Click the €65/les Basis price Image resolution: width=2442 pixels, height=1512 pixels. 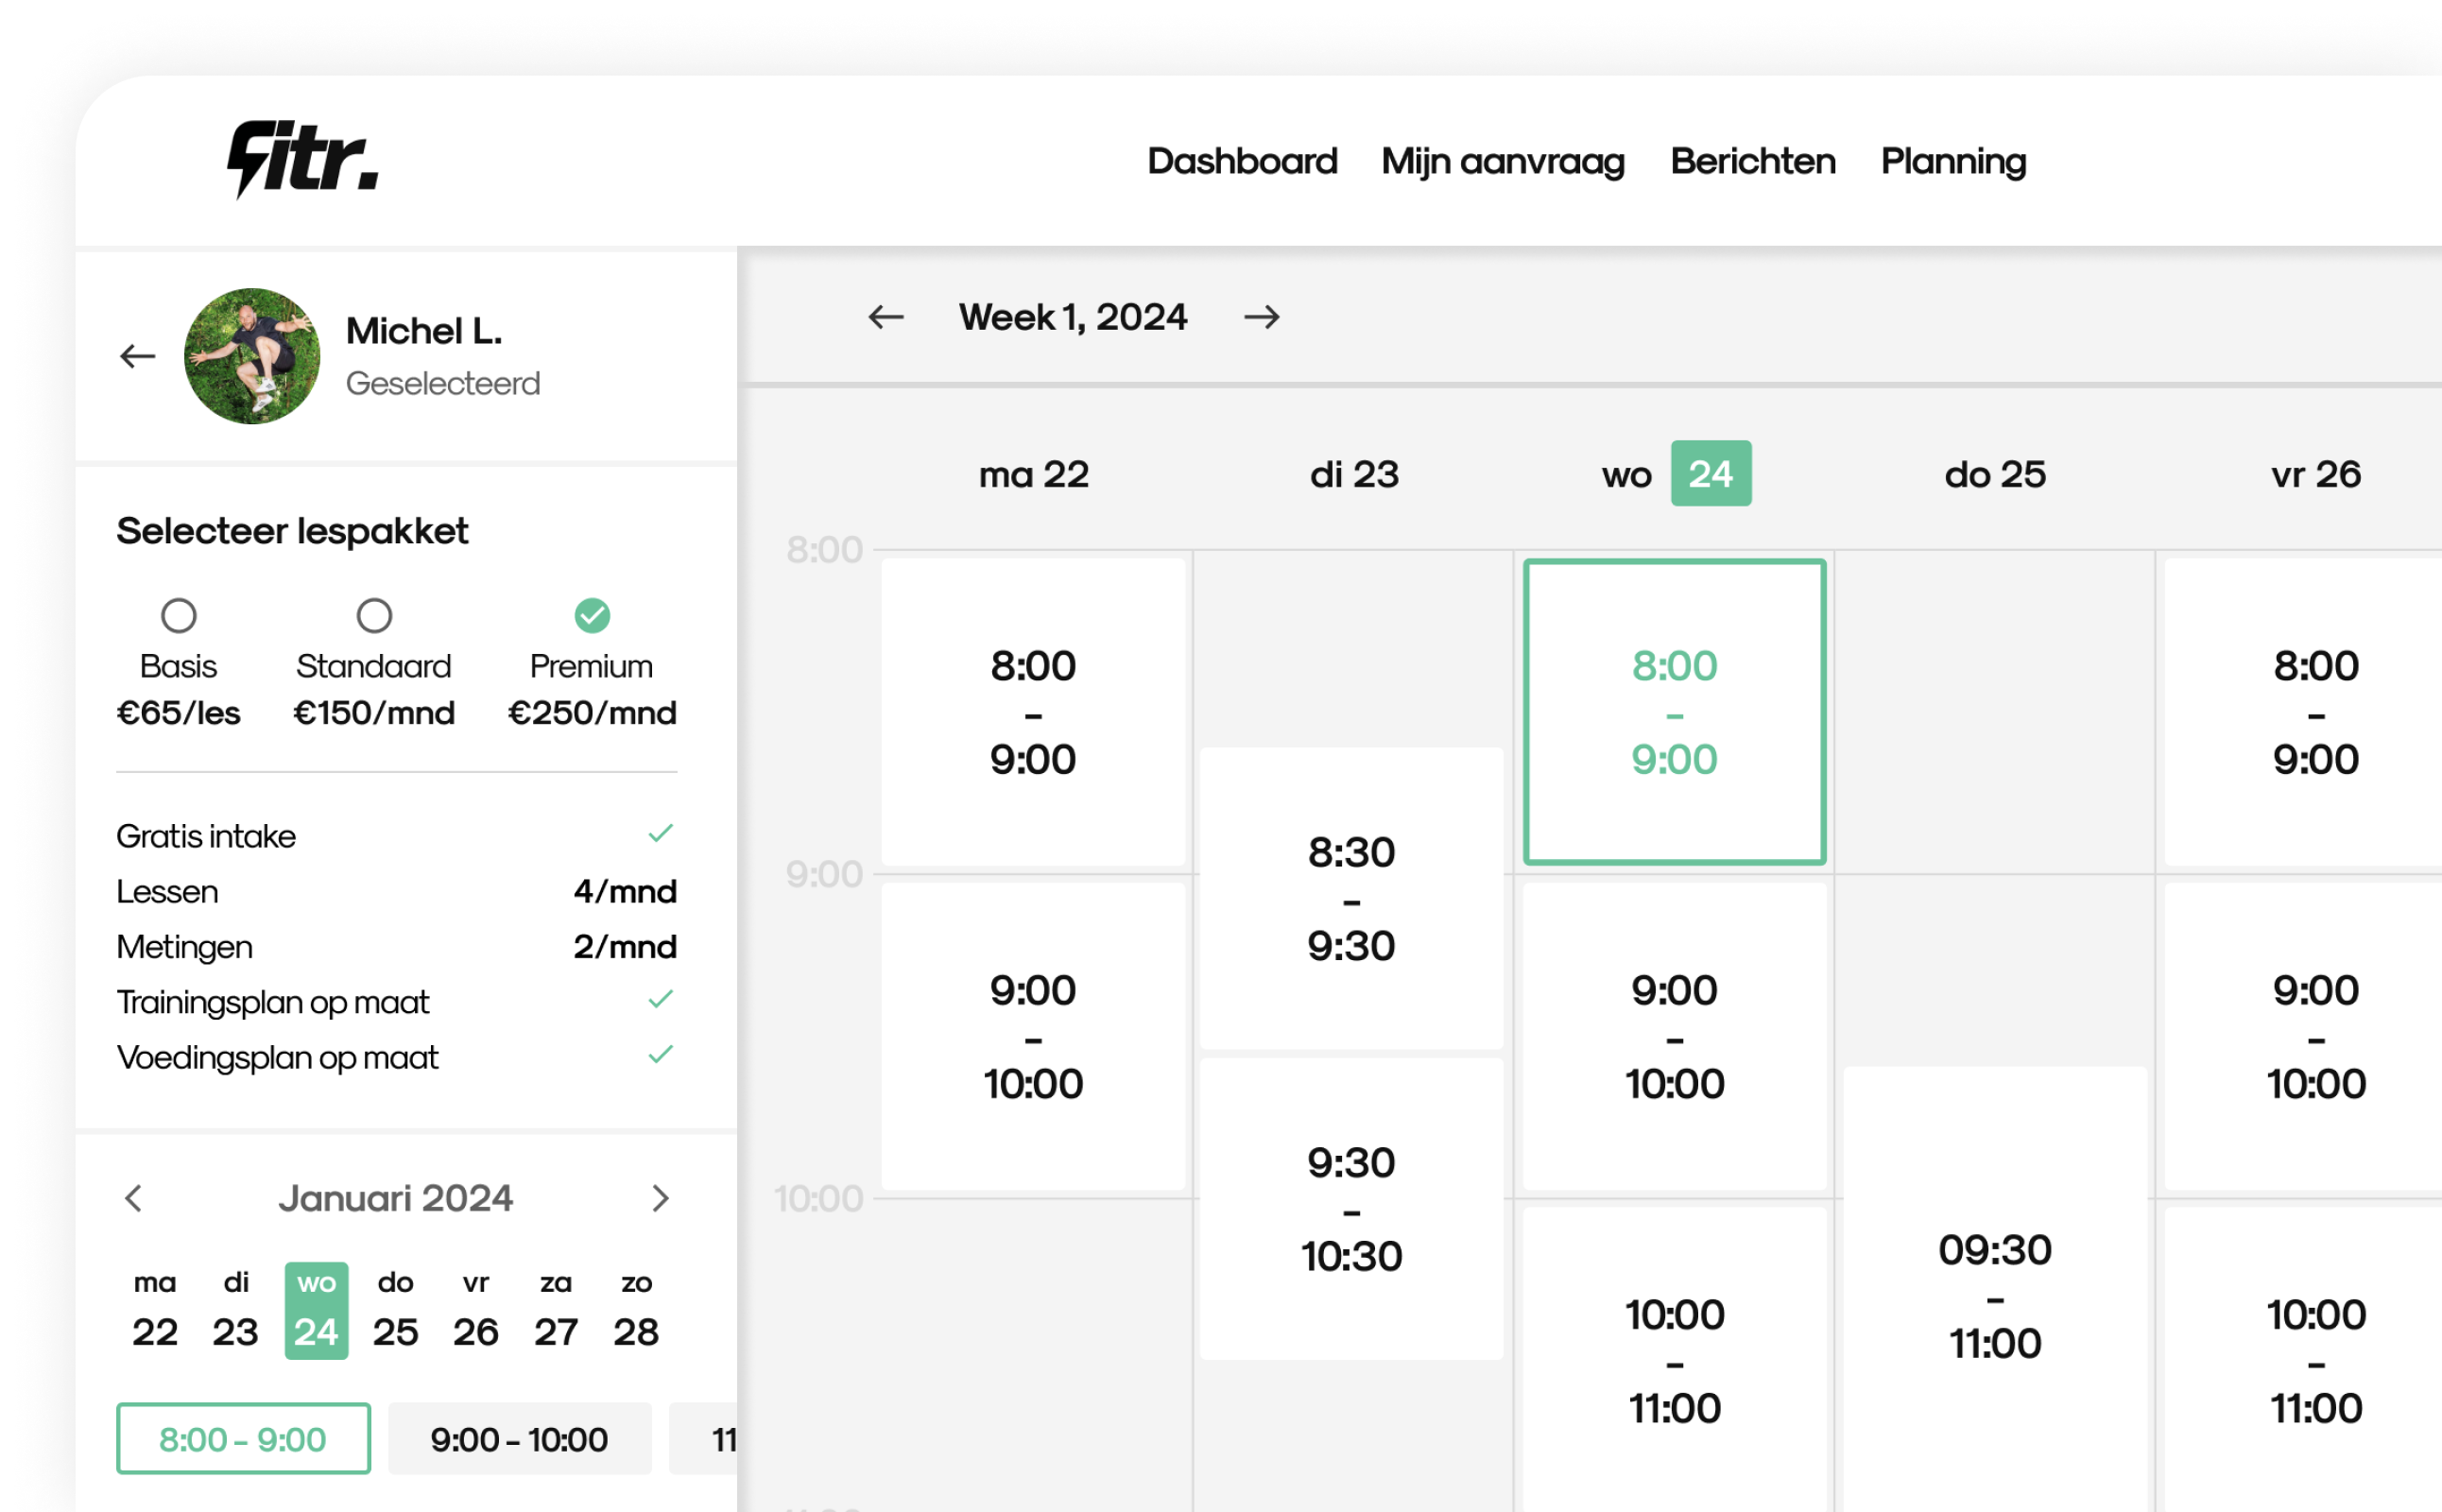click(x=179, y=713)
